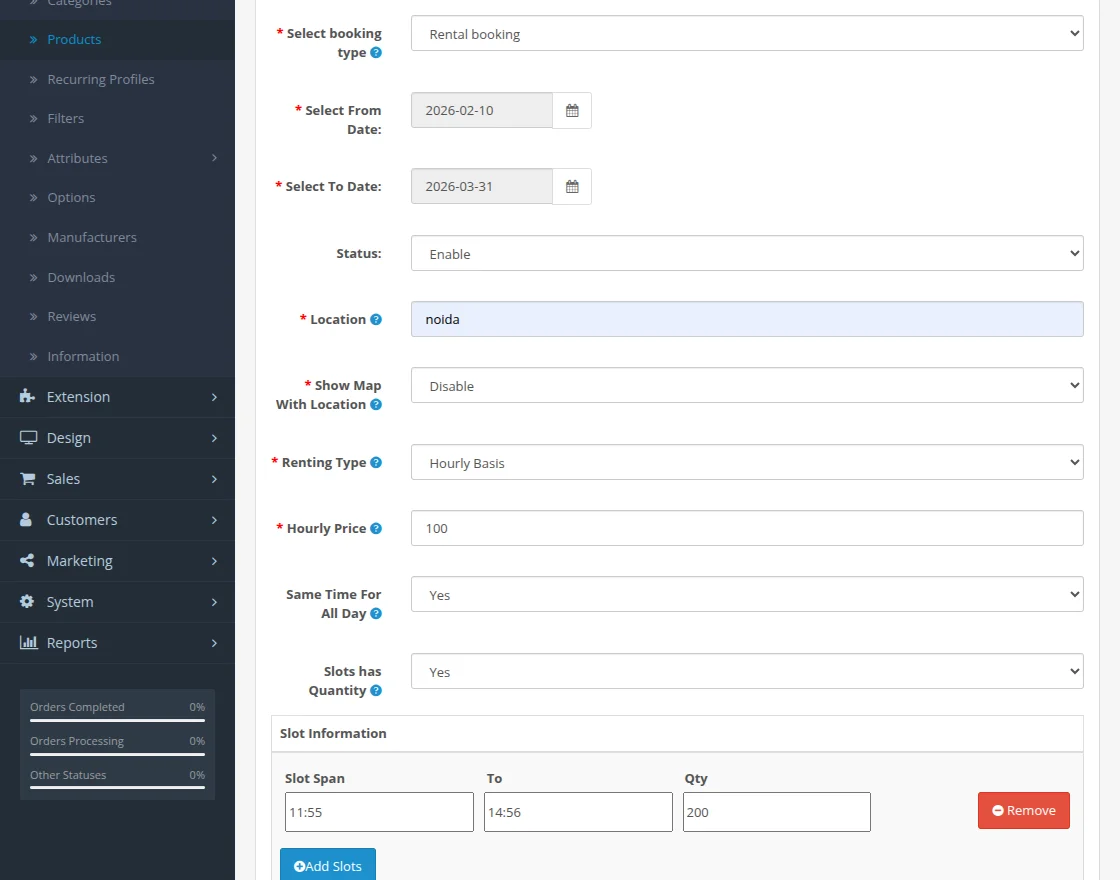1120x880 pixels.
Task: Open the Status dropdown set to Enable
Action: 746,254
